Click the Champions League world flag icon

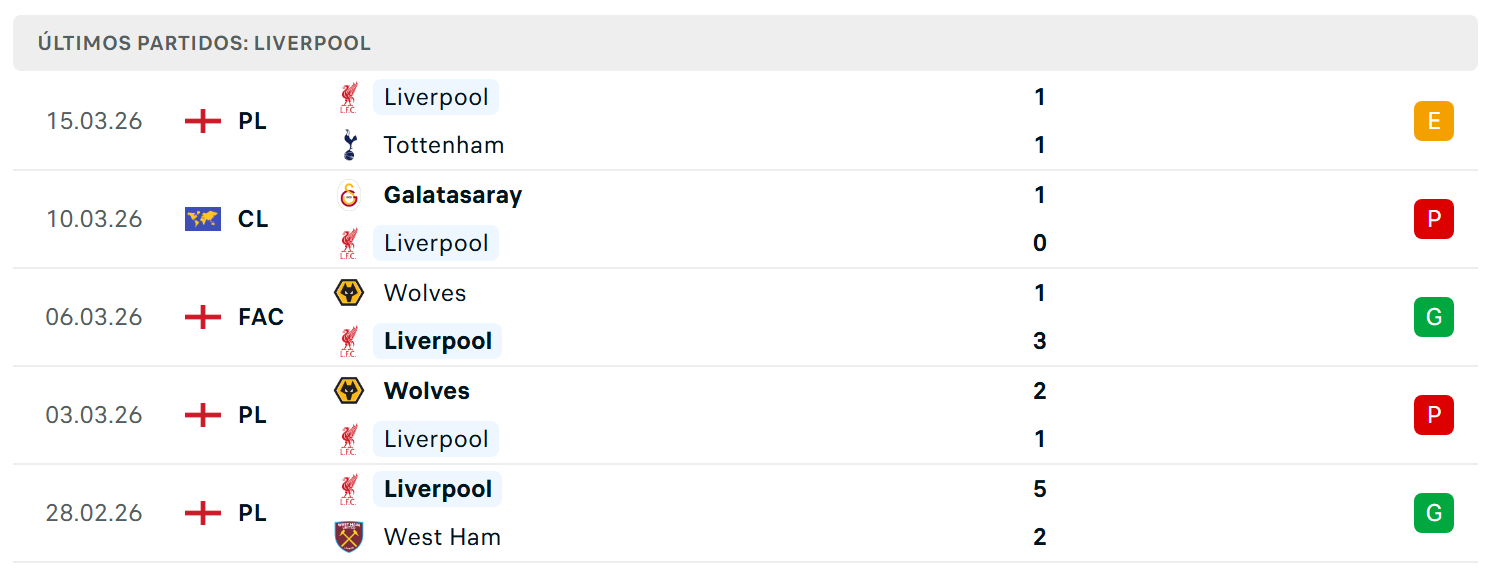[x=203, y=219]
